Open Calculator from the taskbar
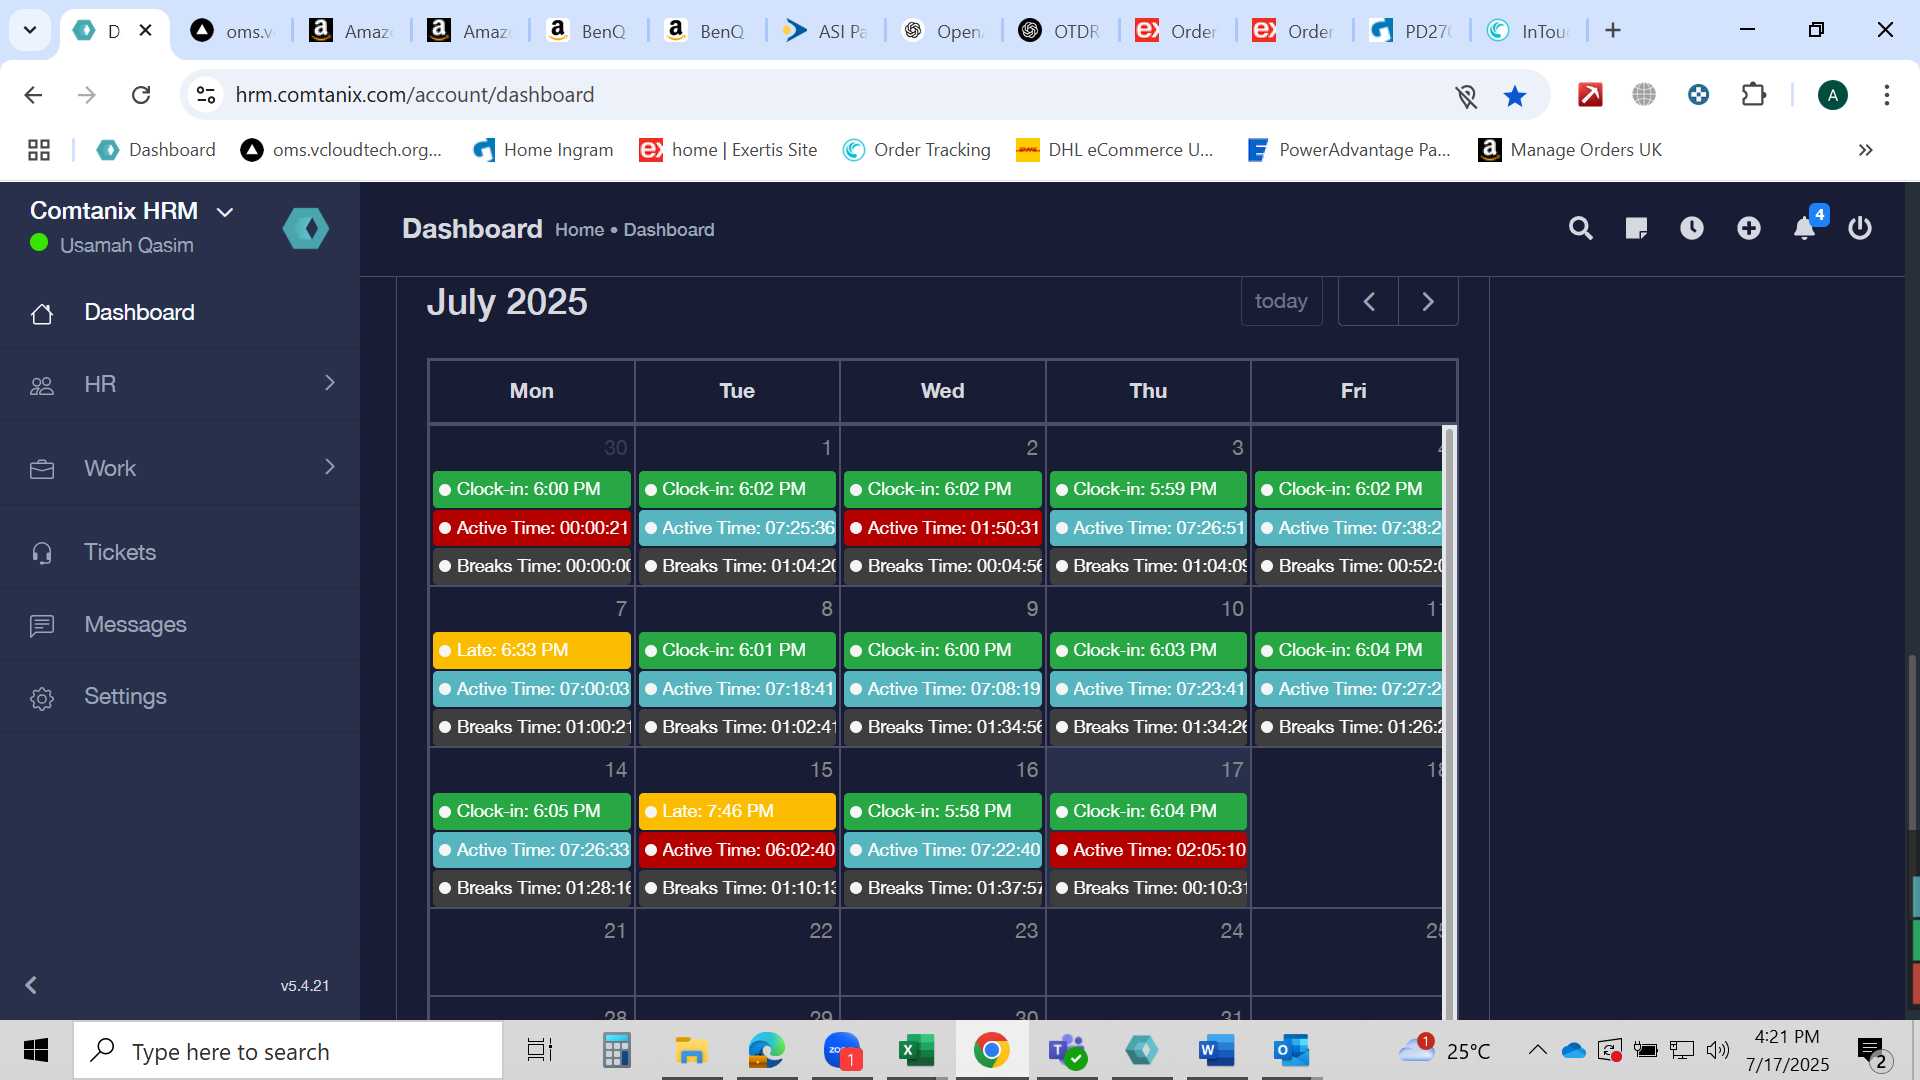Image resolution: width=1920 pixels, height=1080 pixels. tap(616, 1051)
